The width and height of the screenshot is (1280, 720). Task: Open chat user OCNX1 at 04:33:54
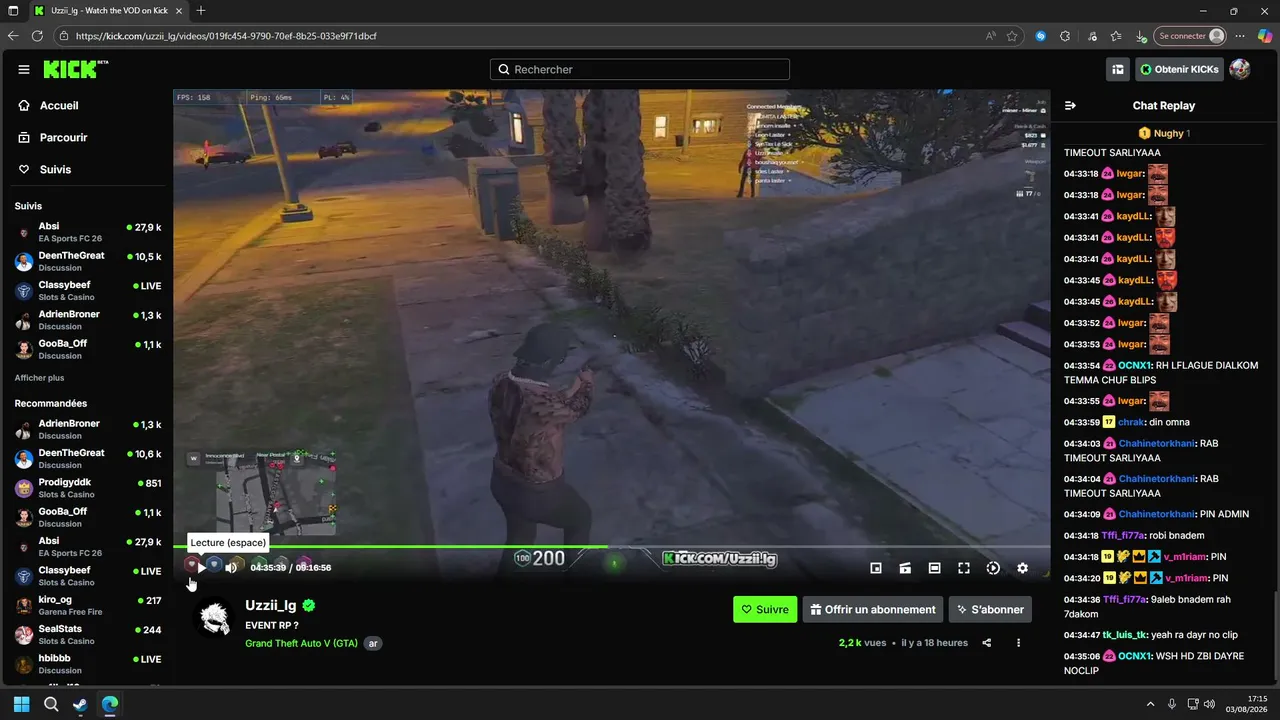click(x=1134, y=366)
